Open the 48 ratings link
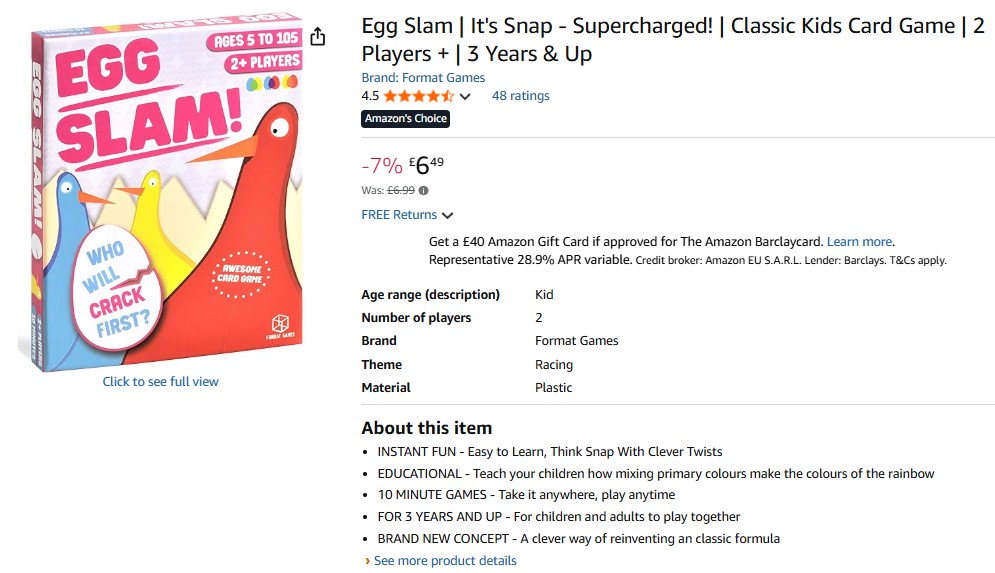The image size is (995, 573). tap(520, 96)
